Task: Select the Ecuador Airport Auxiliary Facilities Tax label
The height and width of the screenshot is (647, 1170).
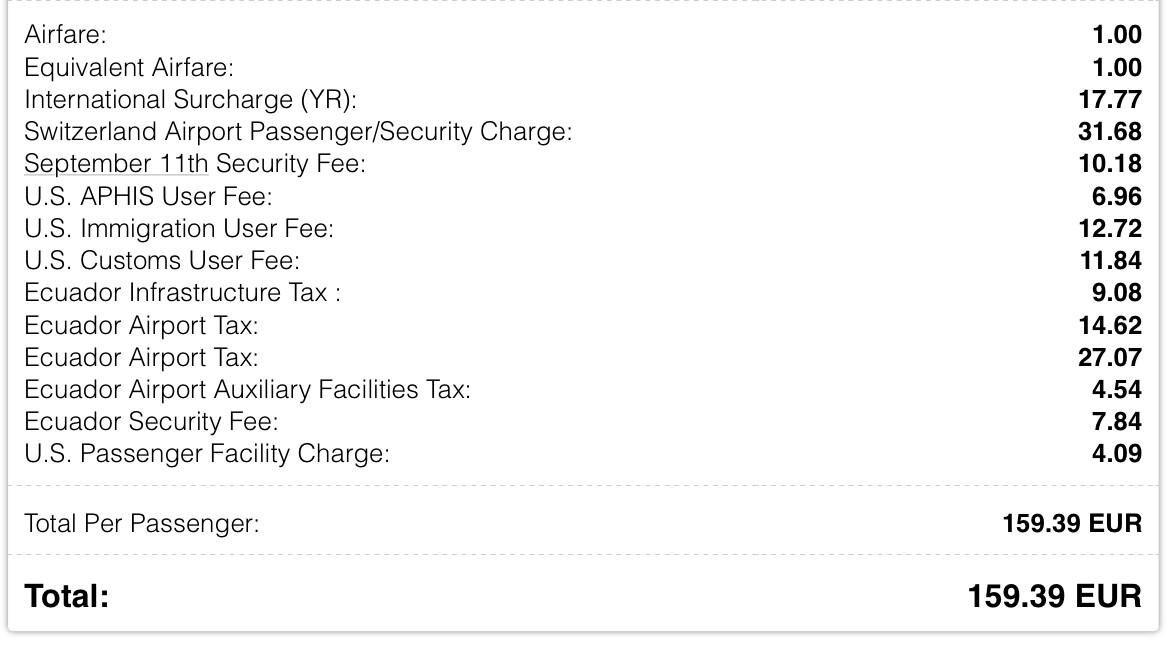Action: click(x=247, y=389)
